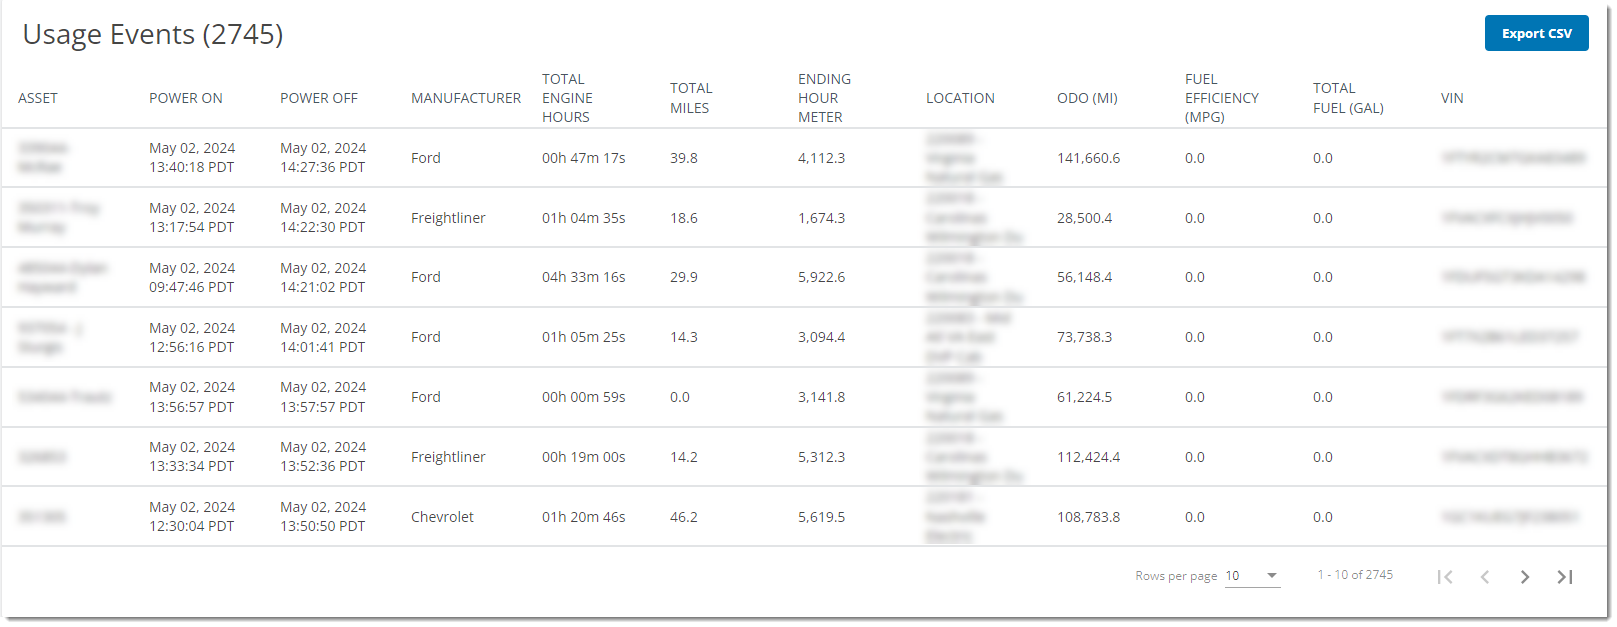1617x627 pixels.
Task: Jump to first page icon
Action: [1445, 577]
